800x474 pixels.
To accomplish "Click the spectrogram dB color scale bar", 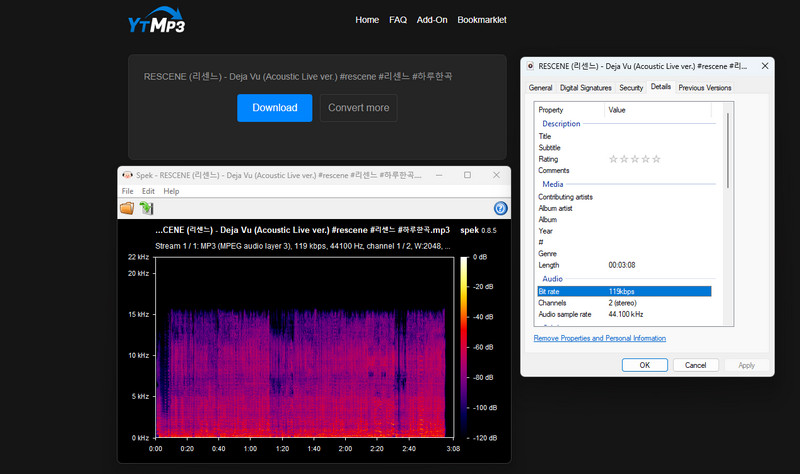I will pyautogui.click(x=464, y=347).
